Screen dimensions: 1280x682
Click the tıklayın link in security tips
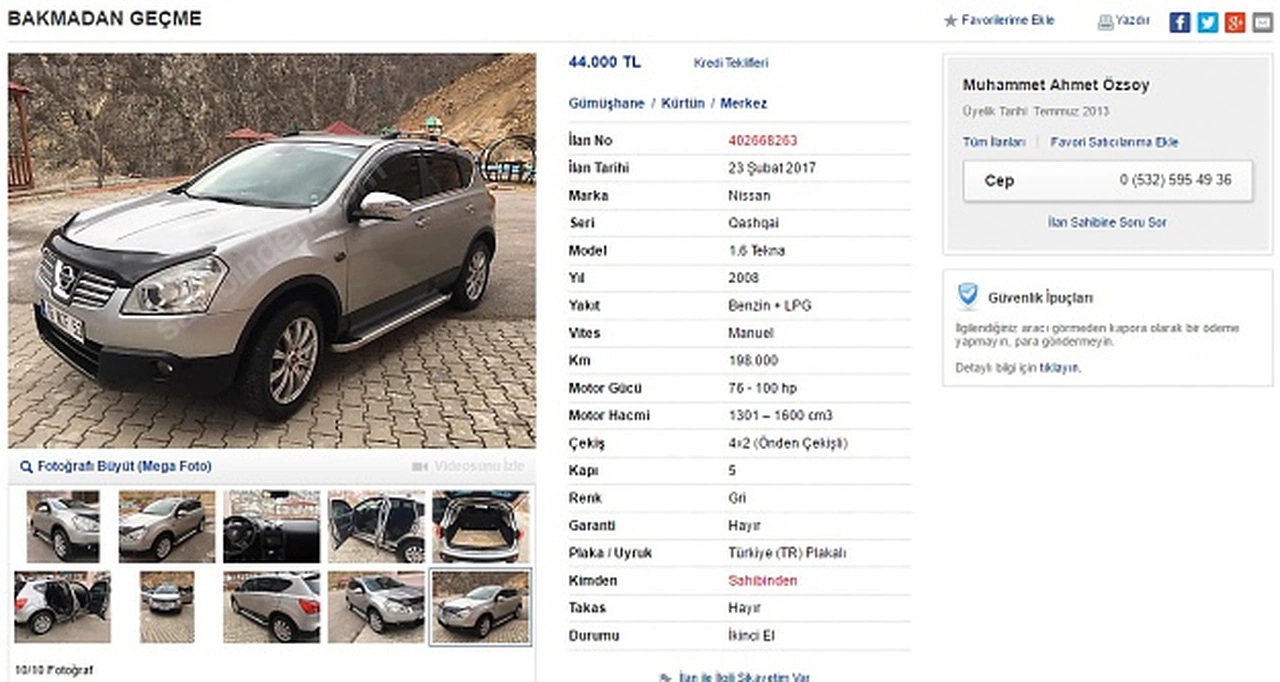[x=1059, y=368]
